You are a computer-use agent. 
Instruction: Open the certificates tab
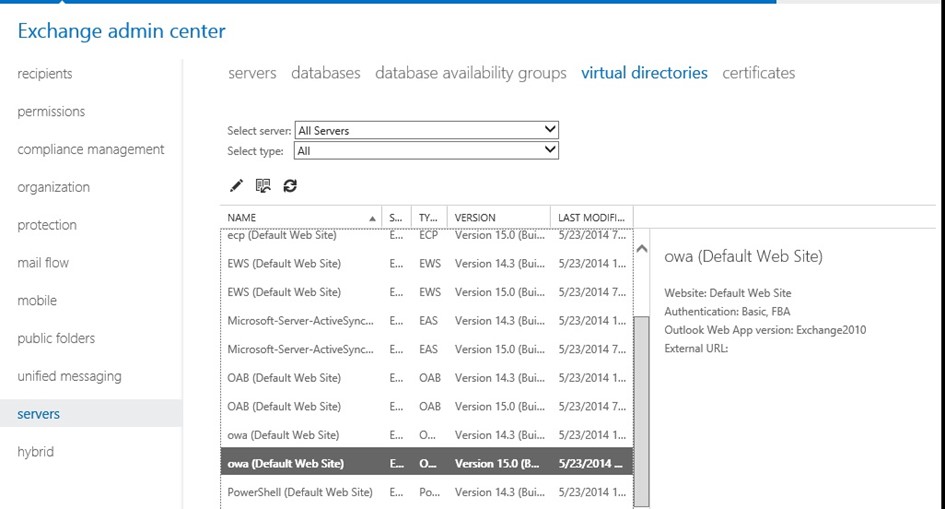759,73
